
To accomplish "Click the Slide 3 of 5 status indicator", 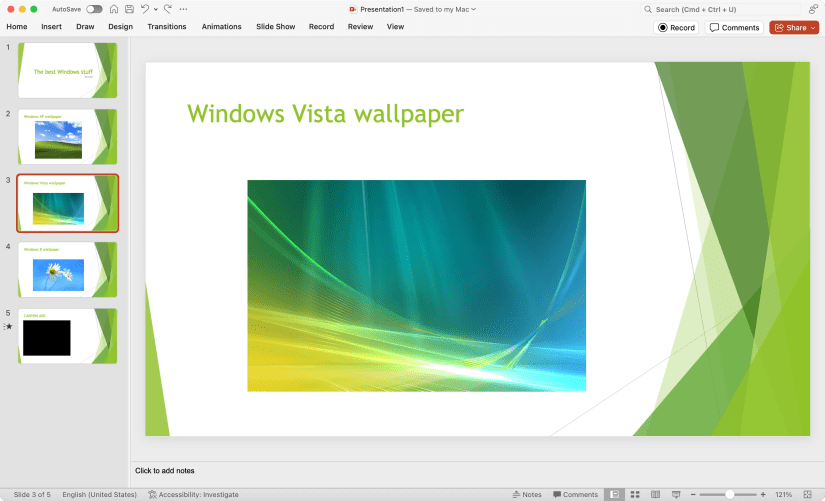I will pyautogui.click(x=32, y=495).
